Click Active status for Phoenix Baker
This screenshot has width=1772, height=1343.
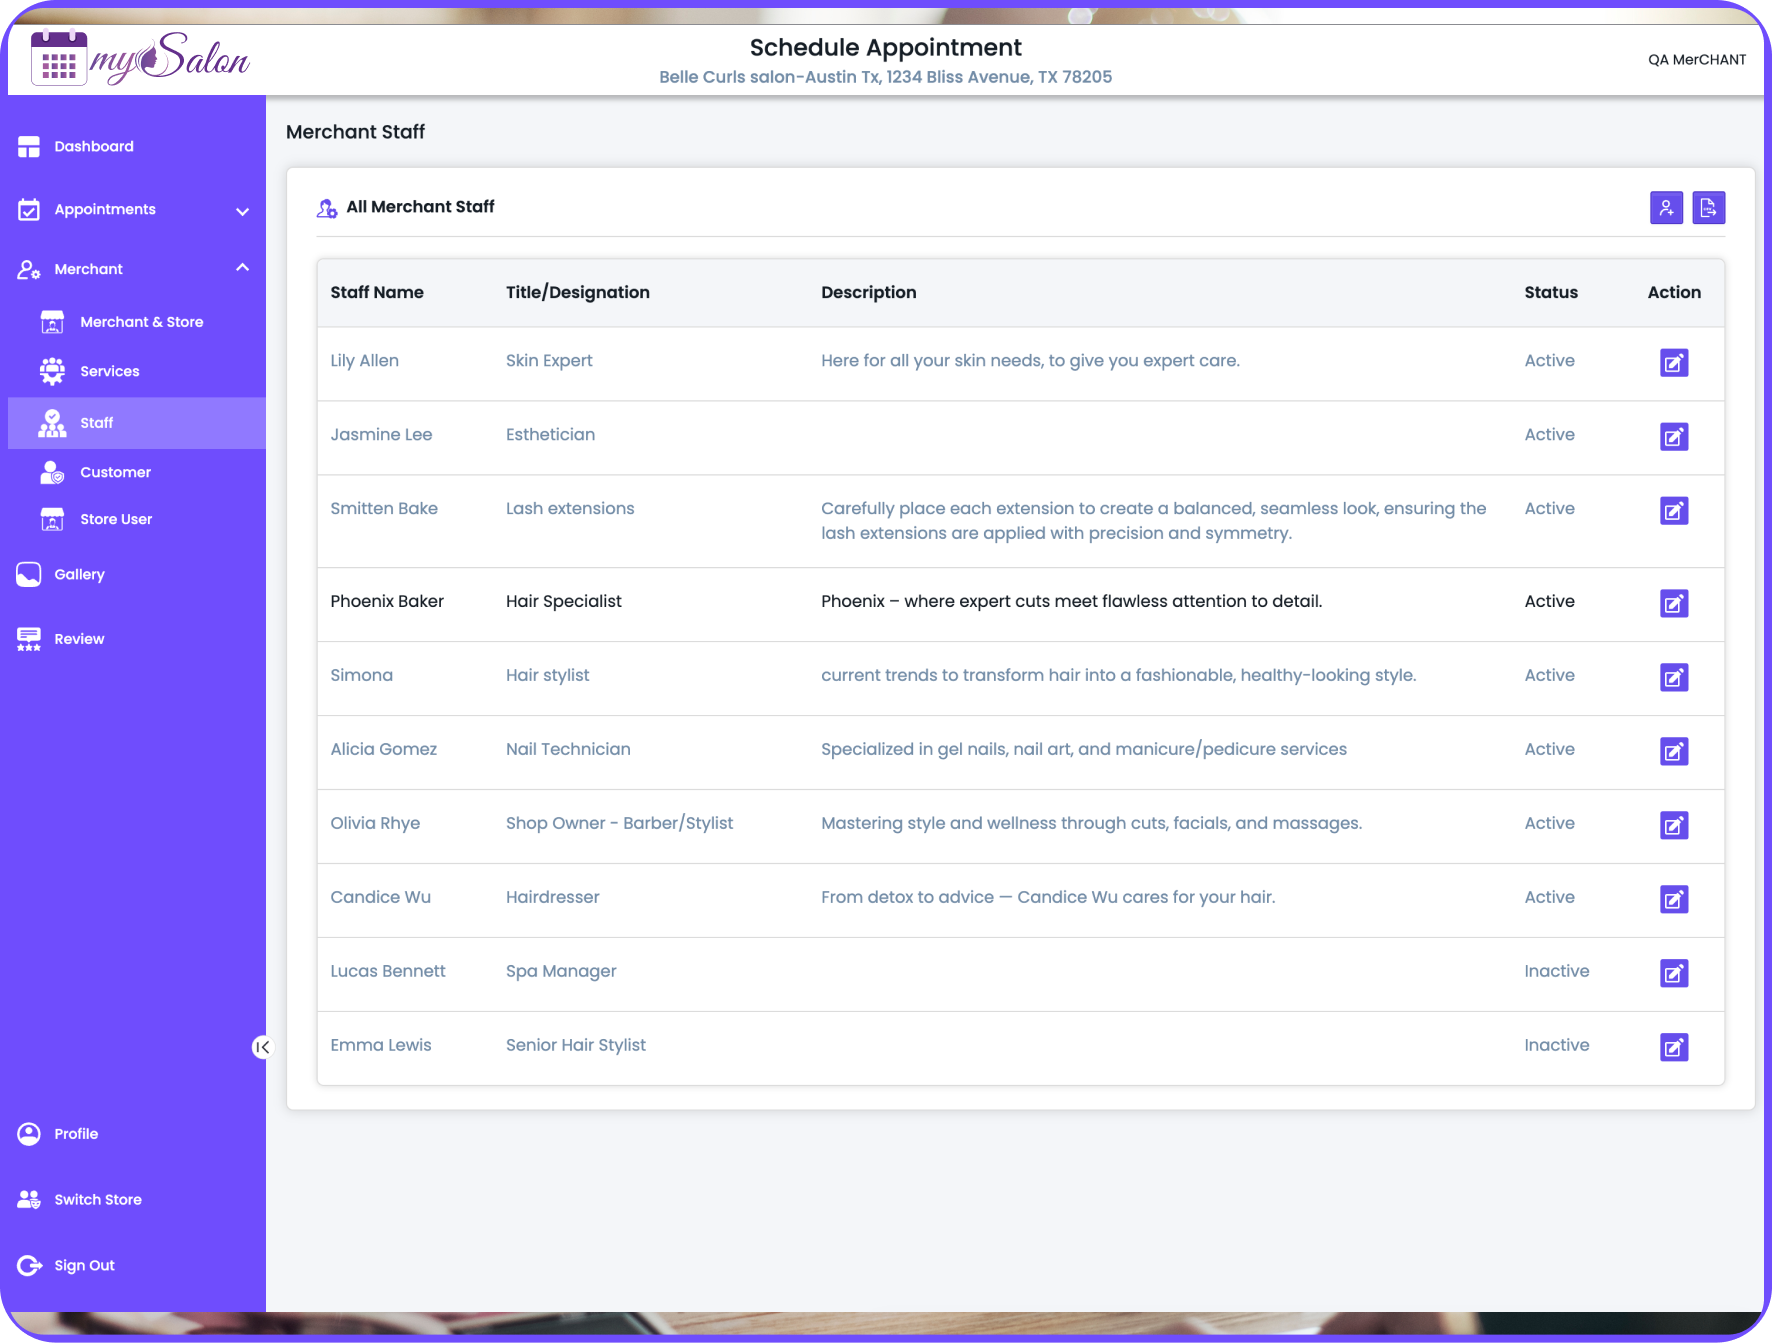[x=1549, y=601]
